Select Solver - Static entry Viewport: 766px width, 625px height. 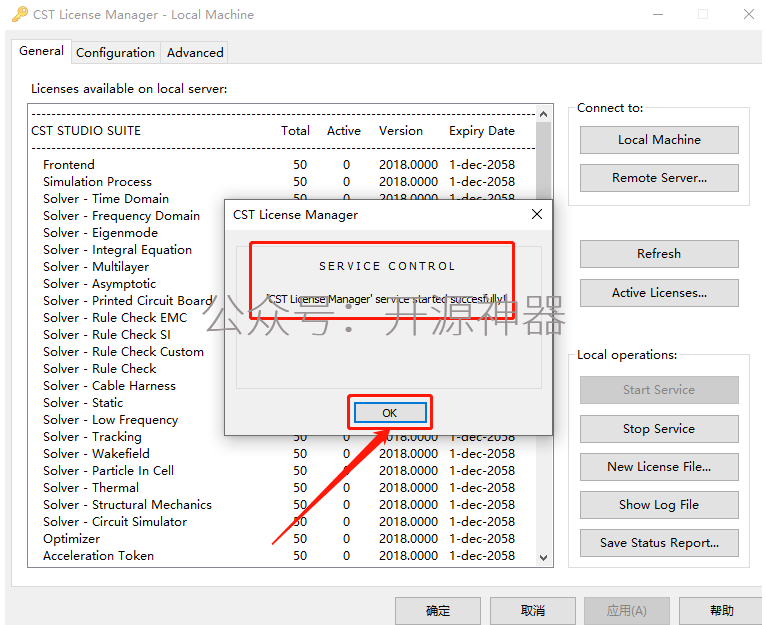click(83, 403)
